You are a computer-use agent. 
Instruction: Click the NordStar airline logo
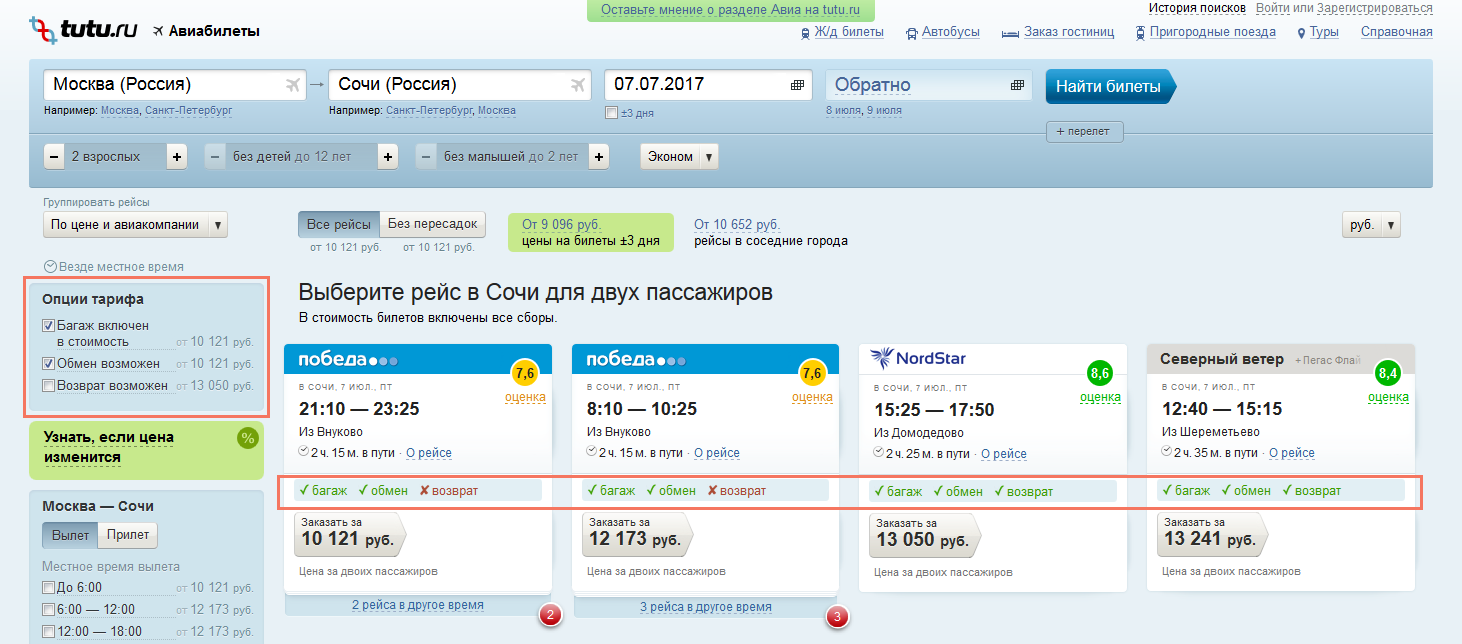[x=918, y=358]
